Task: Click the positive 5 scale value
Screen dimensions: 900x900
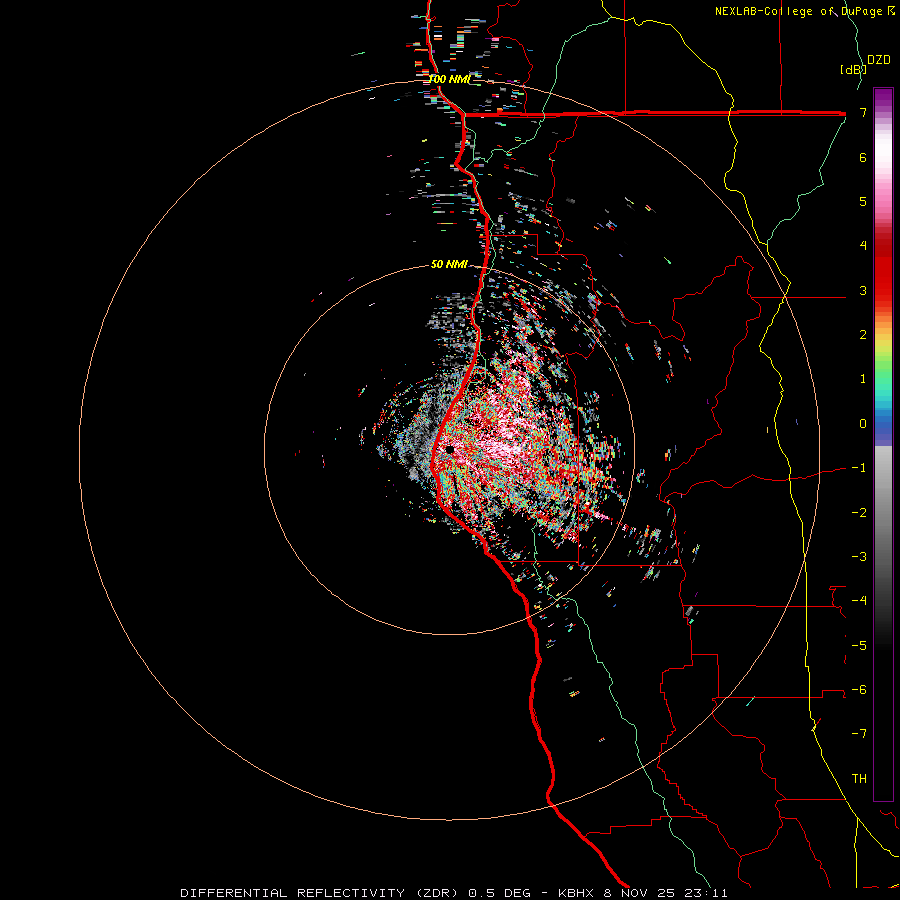Action: [x=863, y=201]
